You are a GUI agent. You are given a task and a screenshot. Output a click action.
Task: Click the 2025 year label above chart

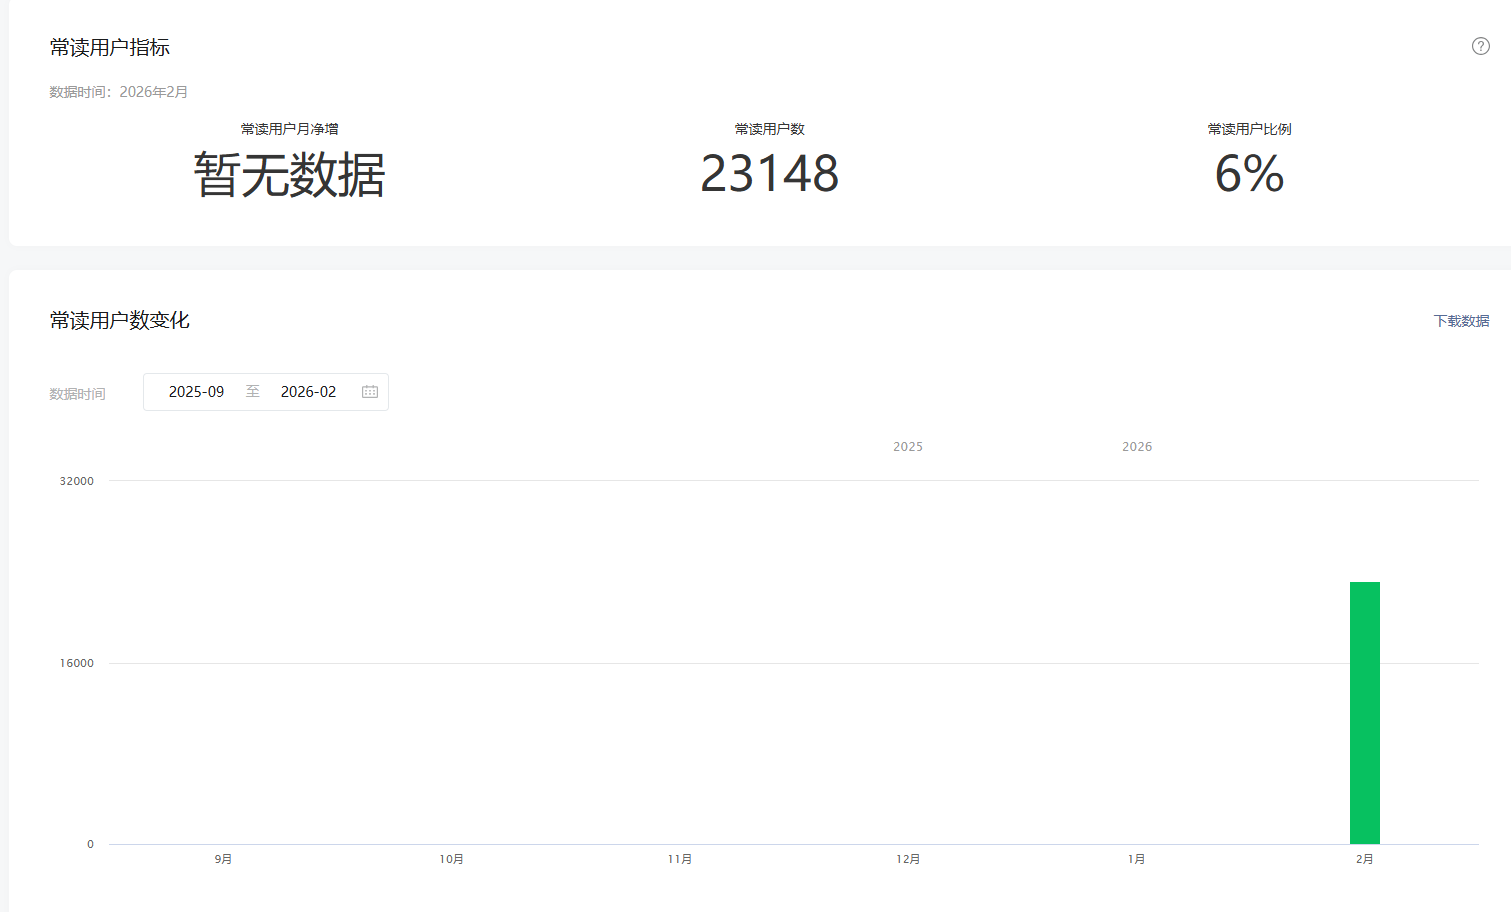[x=908, y=447]
